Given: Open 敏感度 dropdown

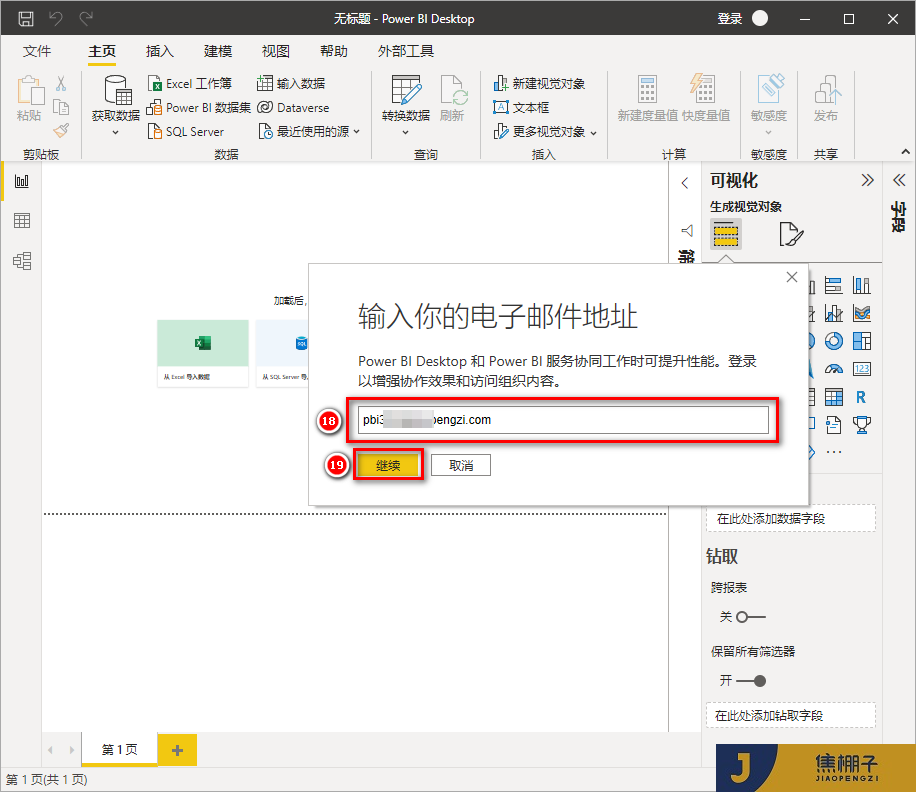Looking at the screenshot, I should (x=768, y=133).
